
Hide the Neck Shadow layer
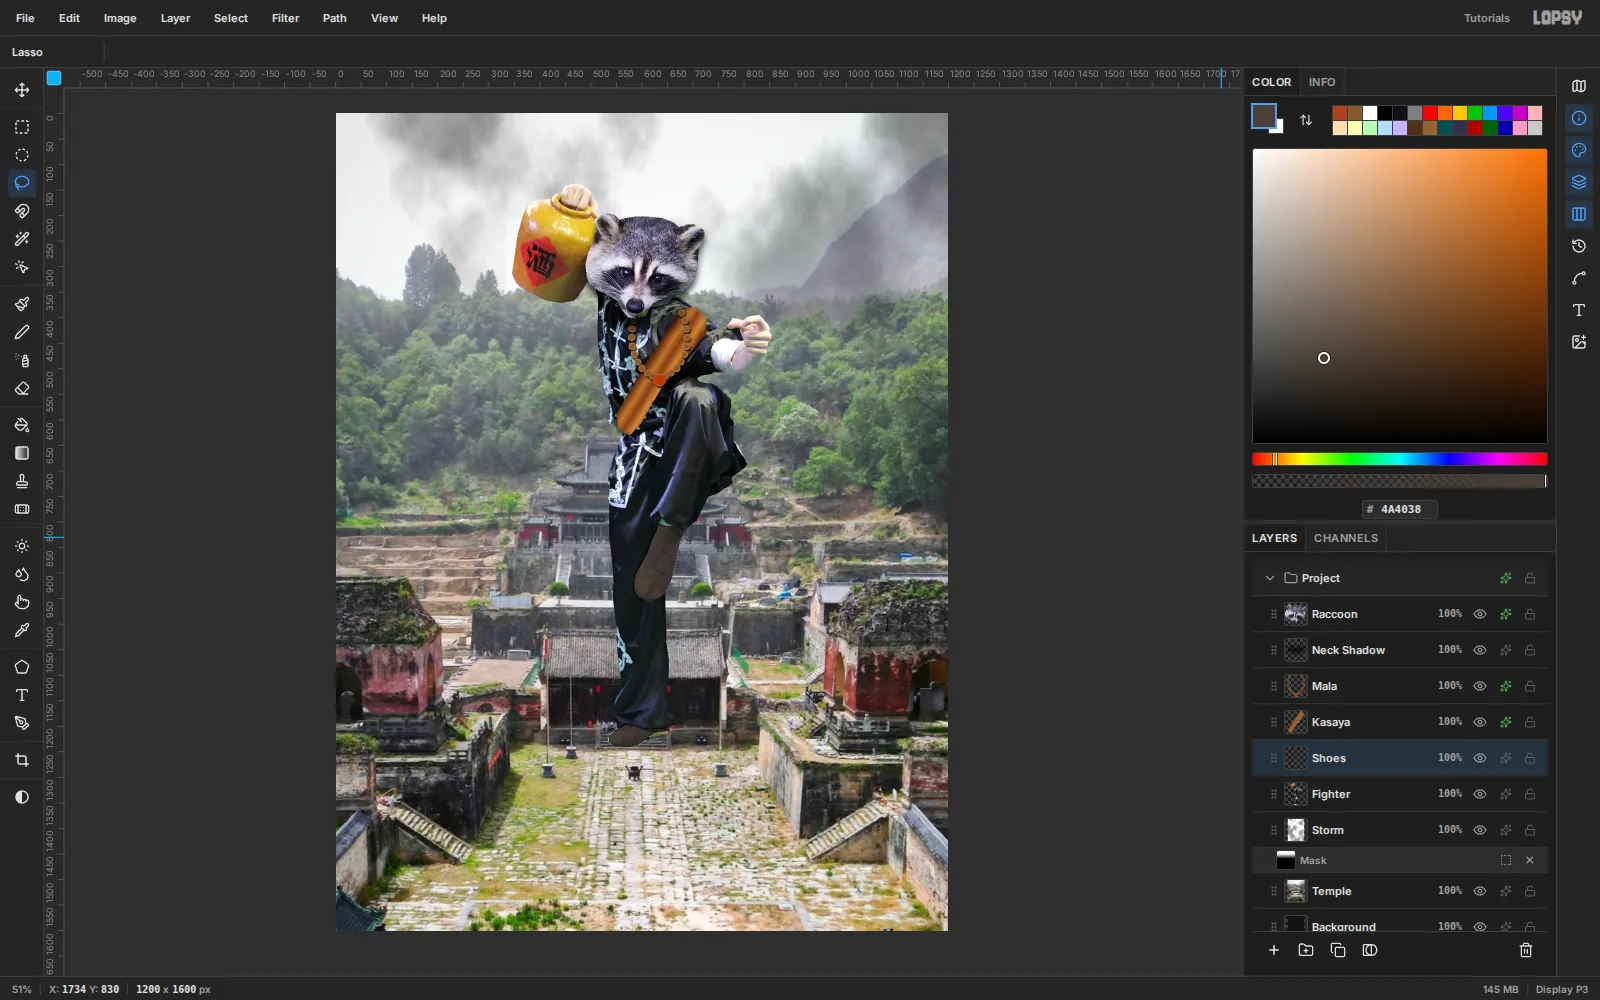coord(1480,650)
